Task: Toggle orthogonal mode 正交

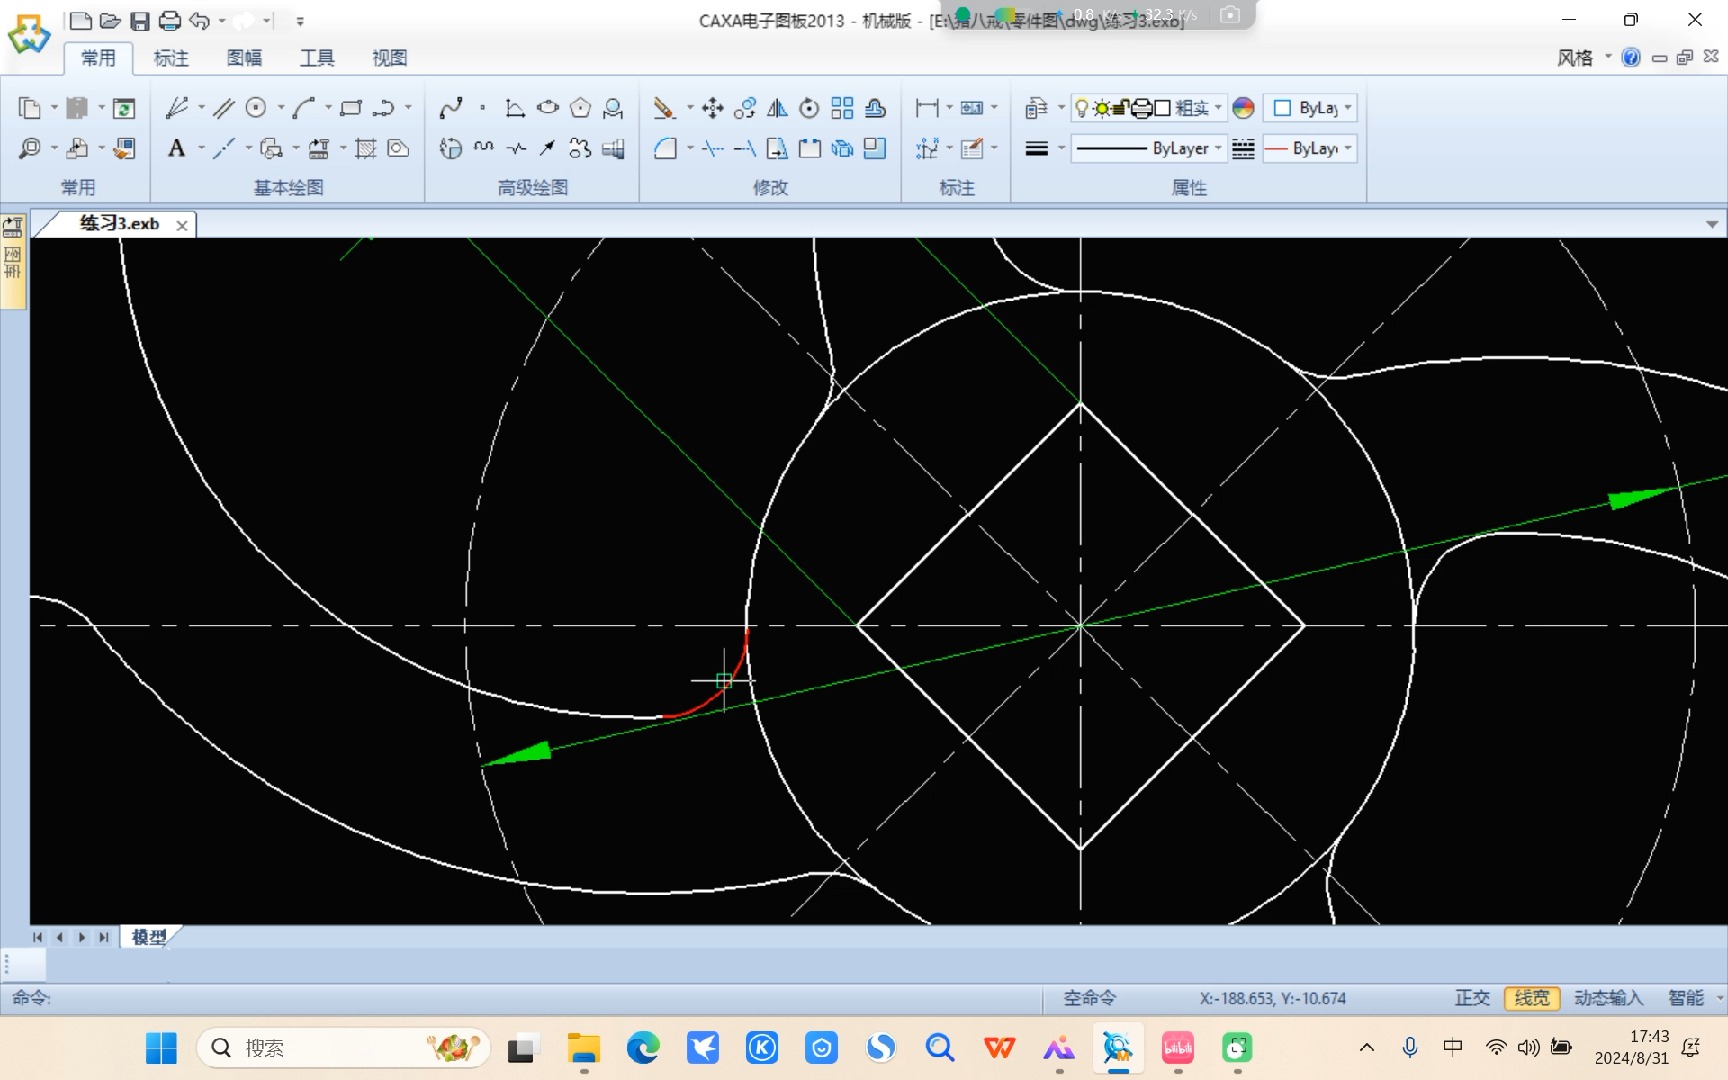Action: tap(1472, 998)
